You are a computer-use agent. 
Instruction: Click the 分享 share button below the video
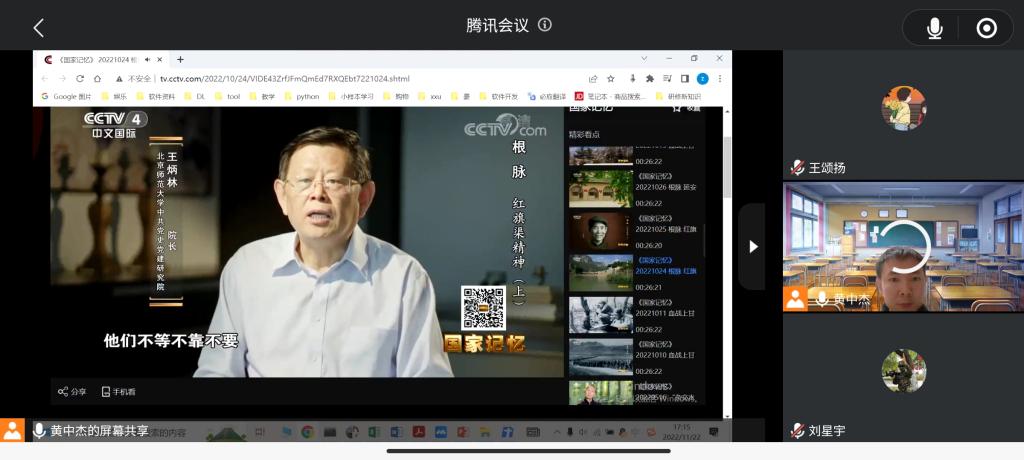click(72, 392)
